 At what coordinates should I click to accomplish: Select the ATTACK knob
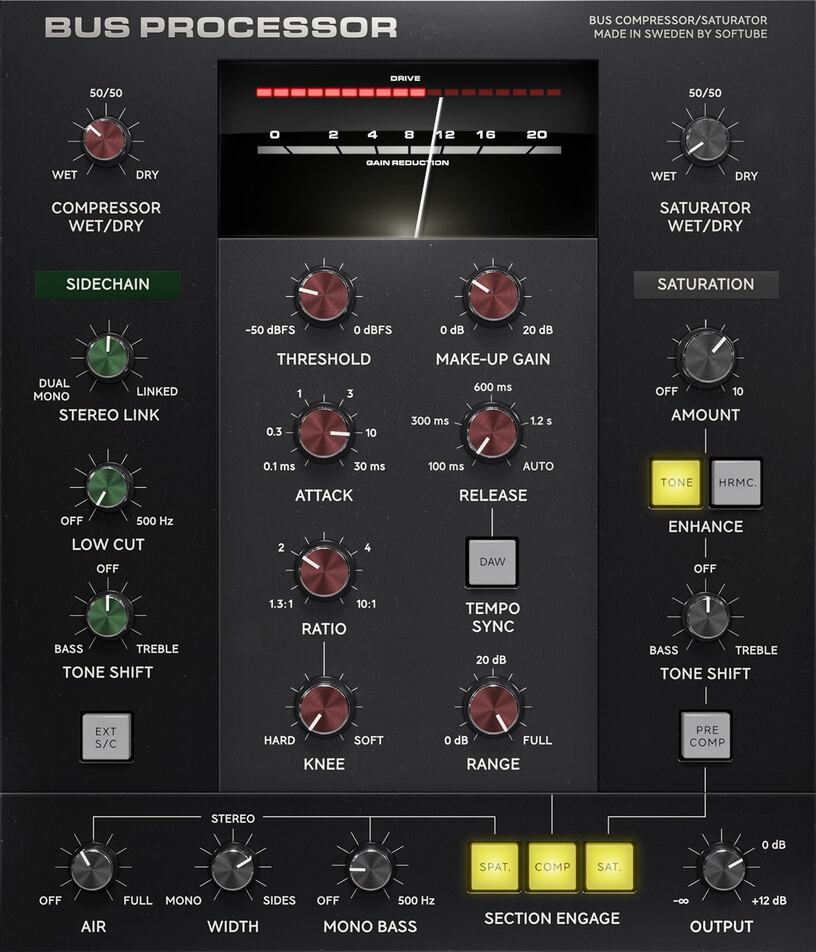(x=323, y=432)
